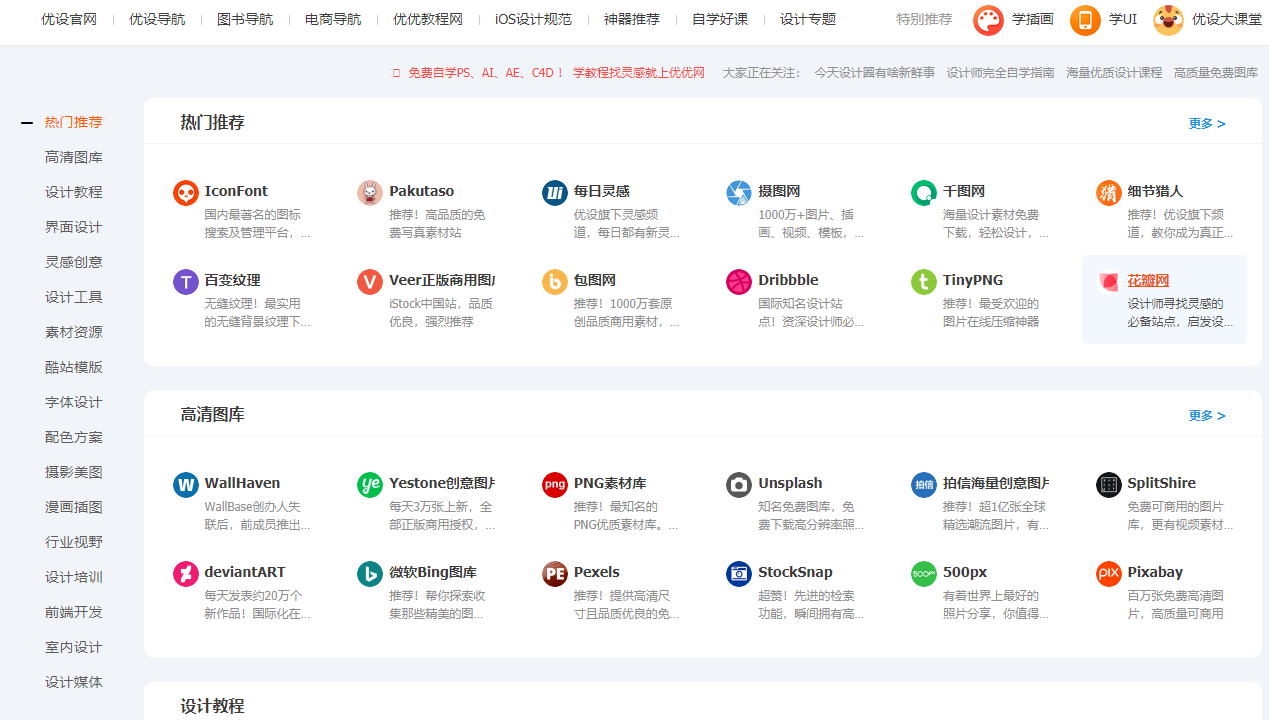
Task: Open the PNG素材库 red icon
Action: pyautogui.click(x=555, y=485)
